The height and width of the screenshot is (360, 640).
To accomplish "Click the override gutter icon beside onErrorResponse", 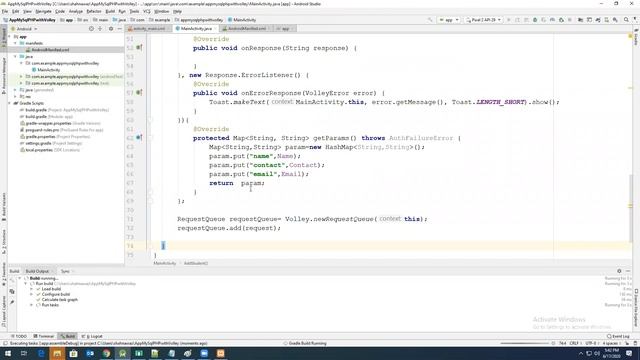I will 139,93.
